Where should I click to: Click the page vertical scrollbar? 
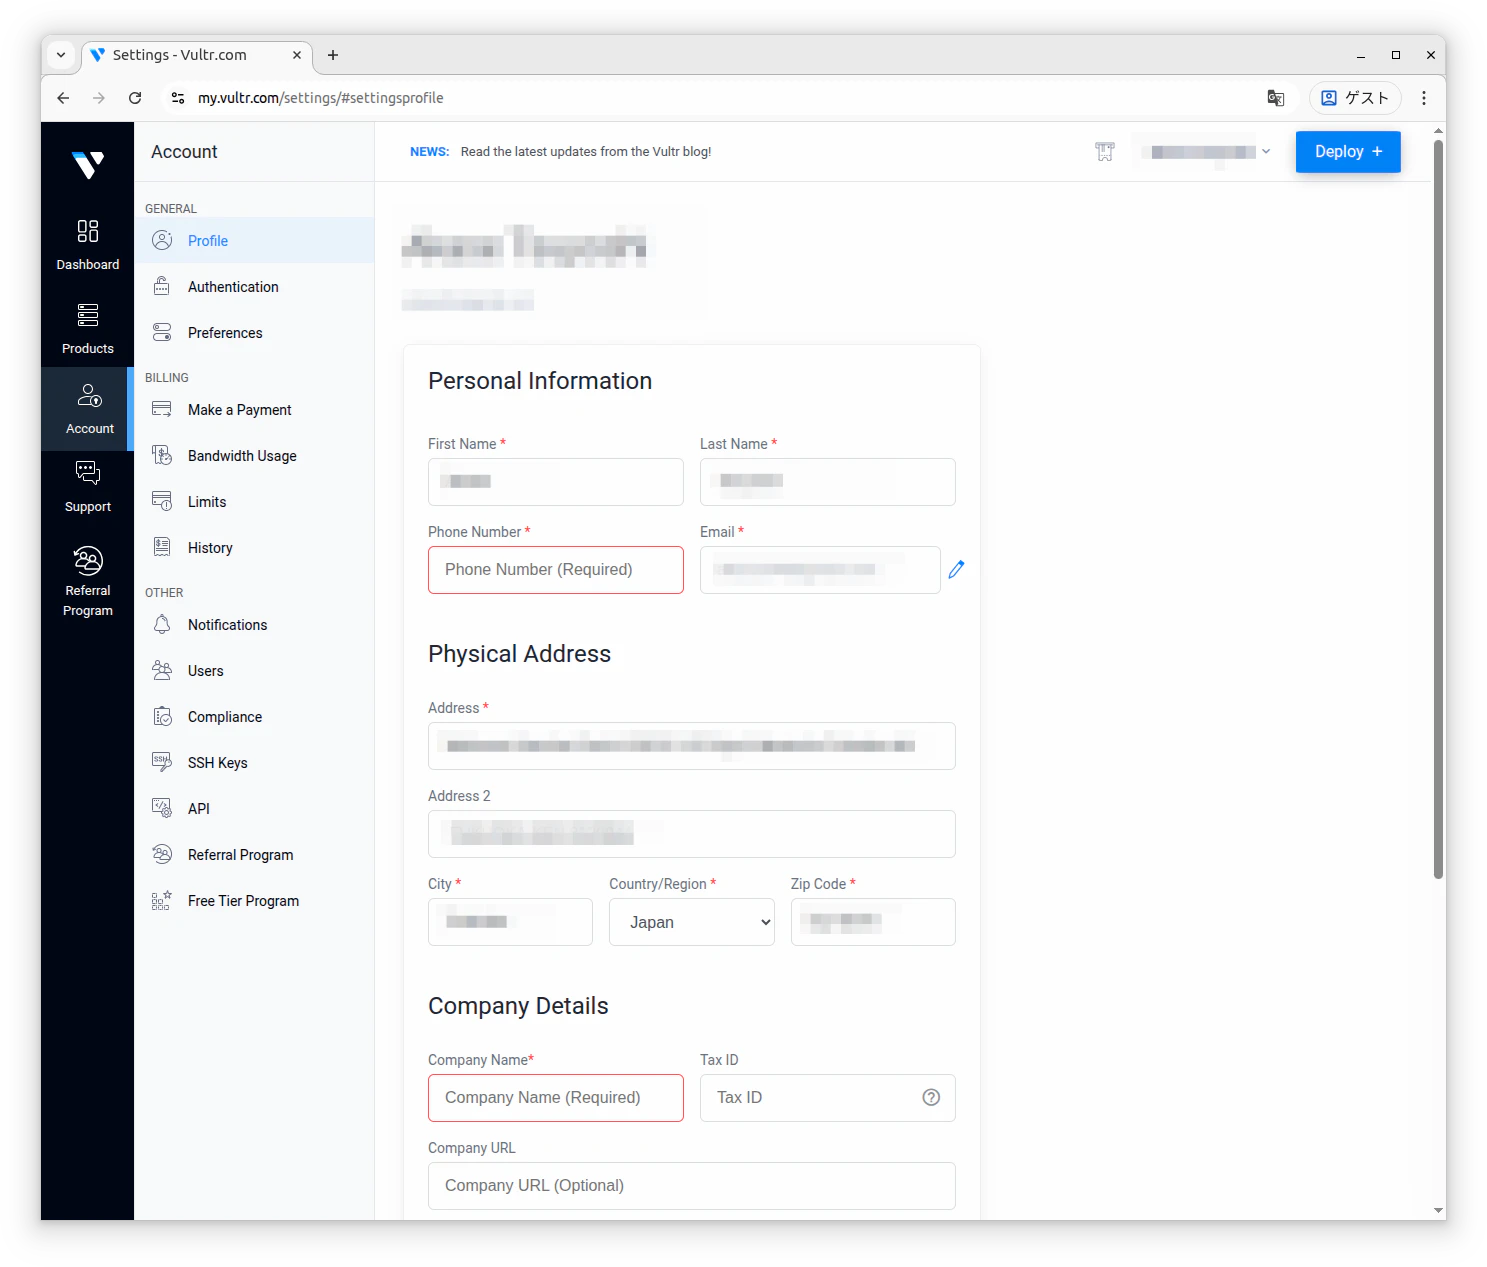tap(1438, 508)
